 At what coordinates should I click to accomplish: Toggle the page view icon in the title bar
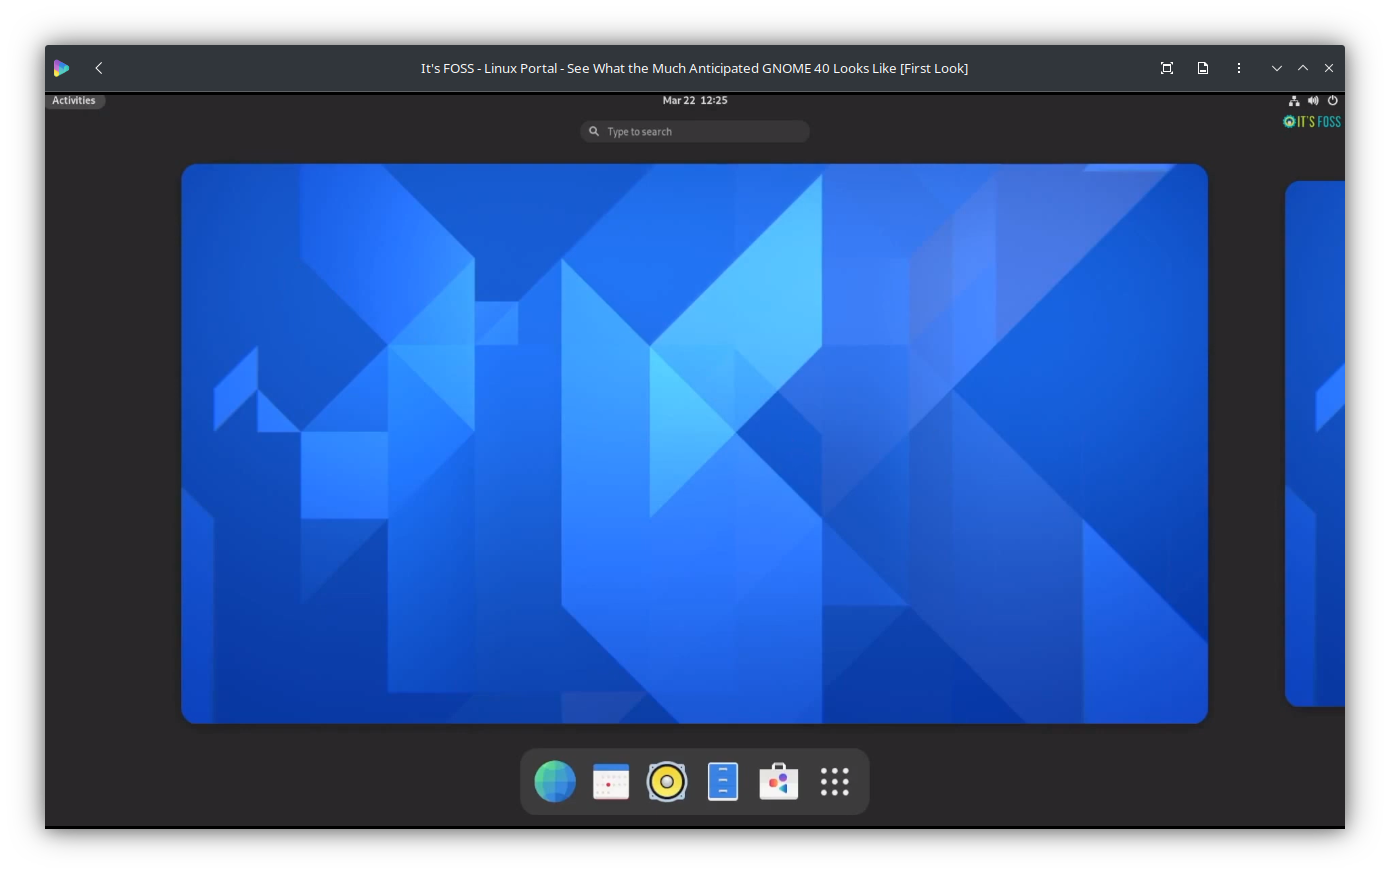click(1202, 67)
